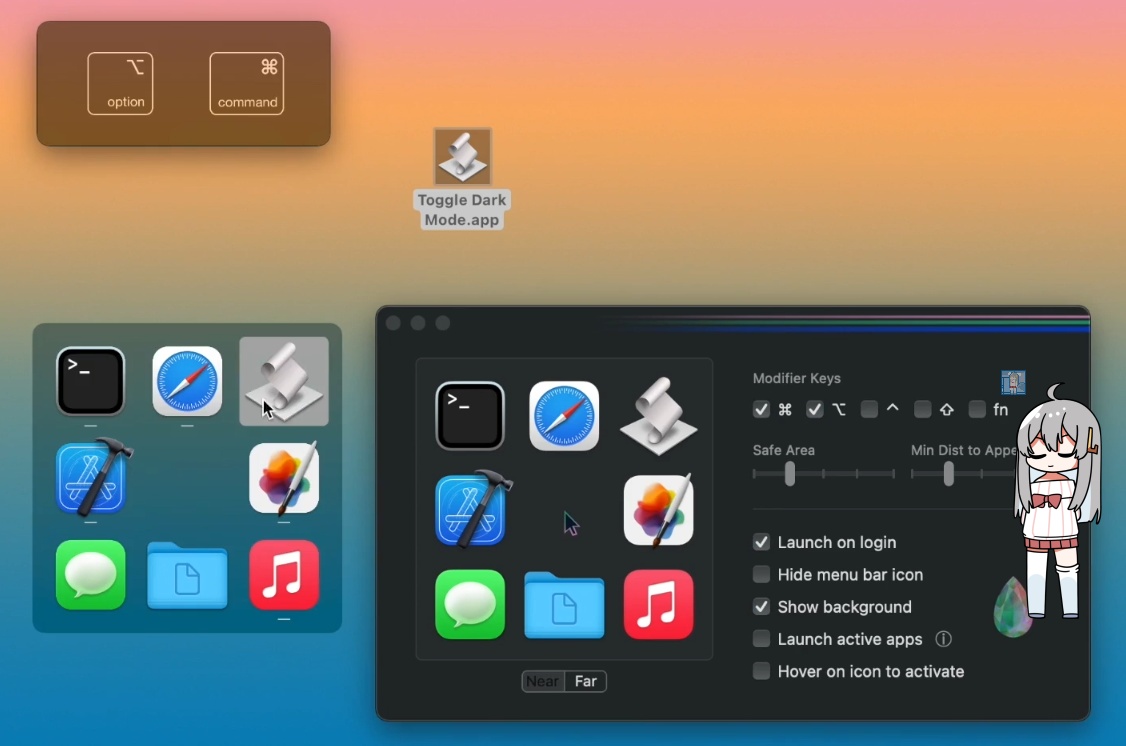
Task: Open Xcode in the floating launcher grid
Action: [x=93, y=477]
